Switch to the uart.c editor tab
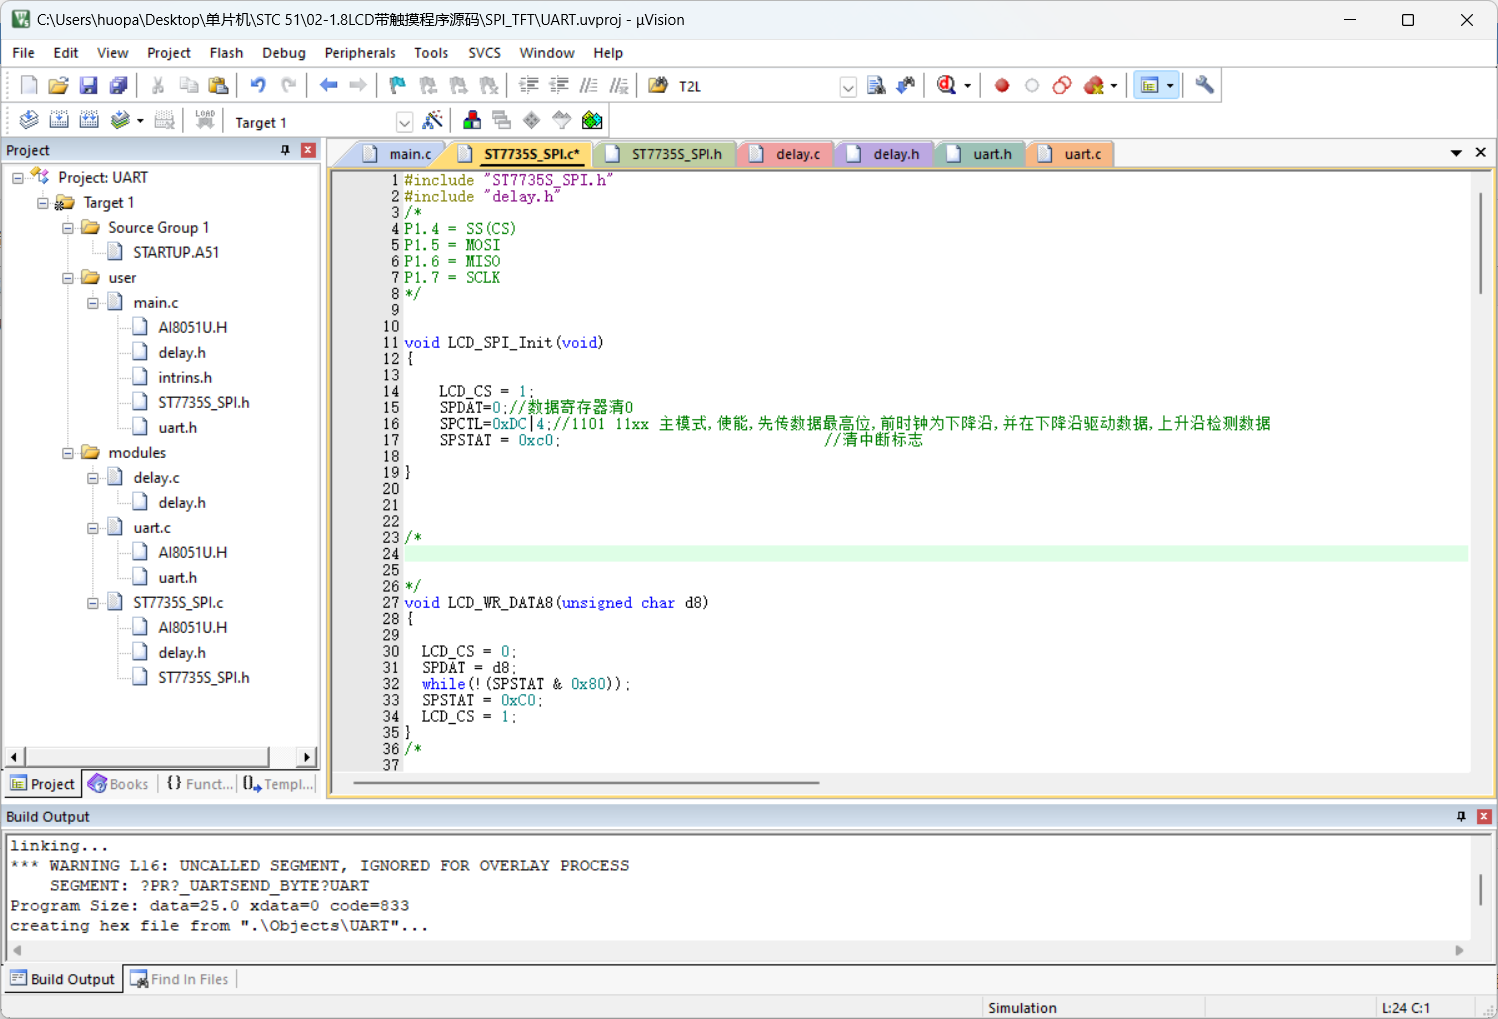This screenshot has height=1019, width=1498. coord(1072,154)
